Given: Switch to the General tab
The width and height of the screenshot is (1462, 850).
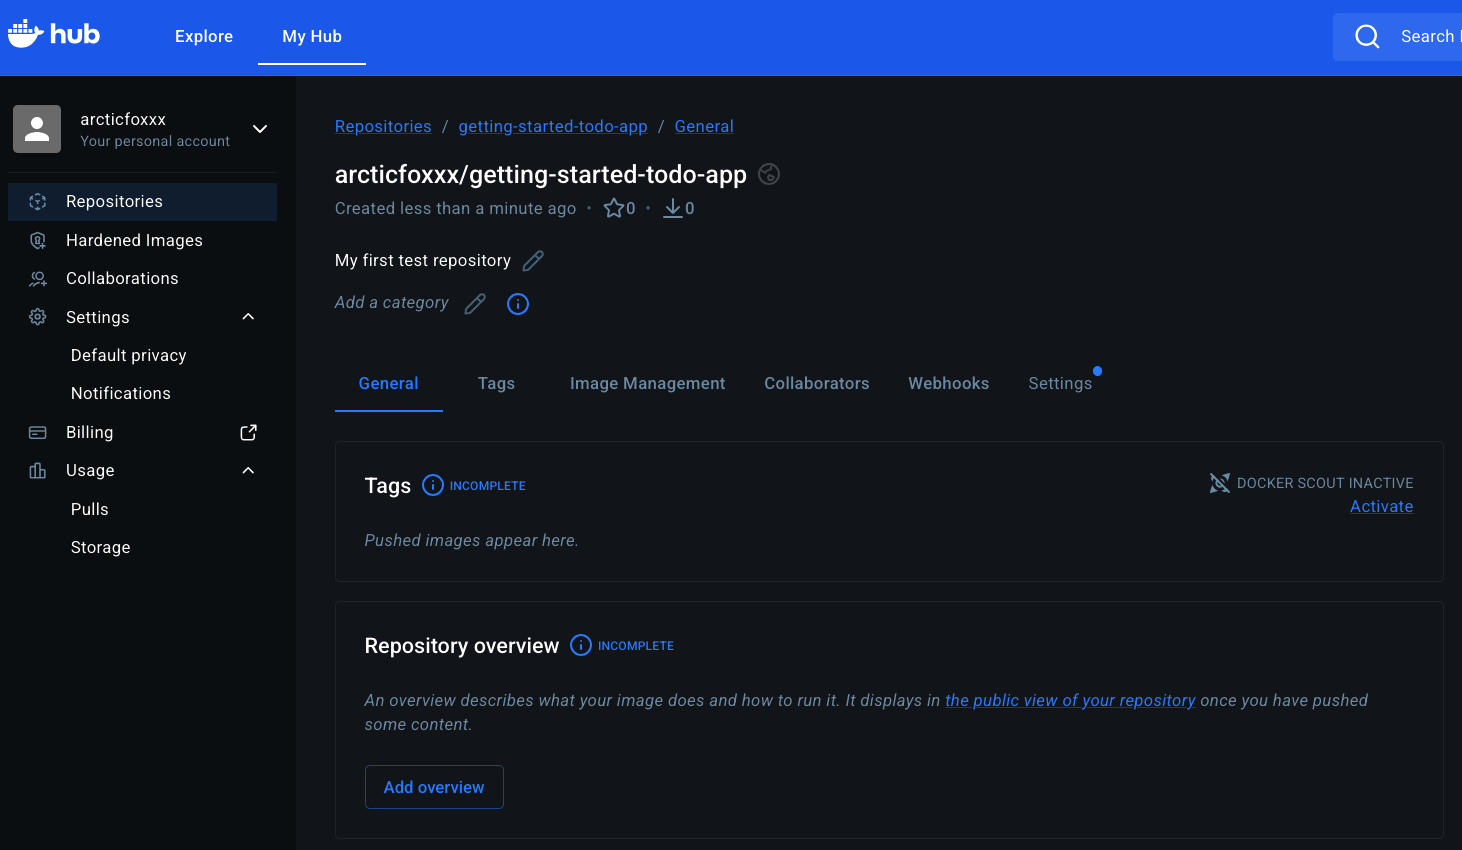Looking at the screenshot, I should click(x=389, y=384).
